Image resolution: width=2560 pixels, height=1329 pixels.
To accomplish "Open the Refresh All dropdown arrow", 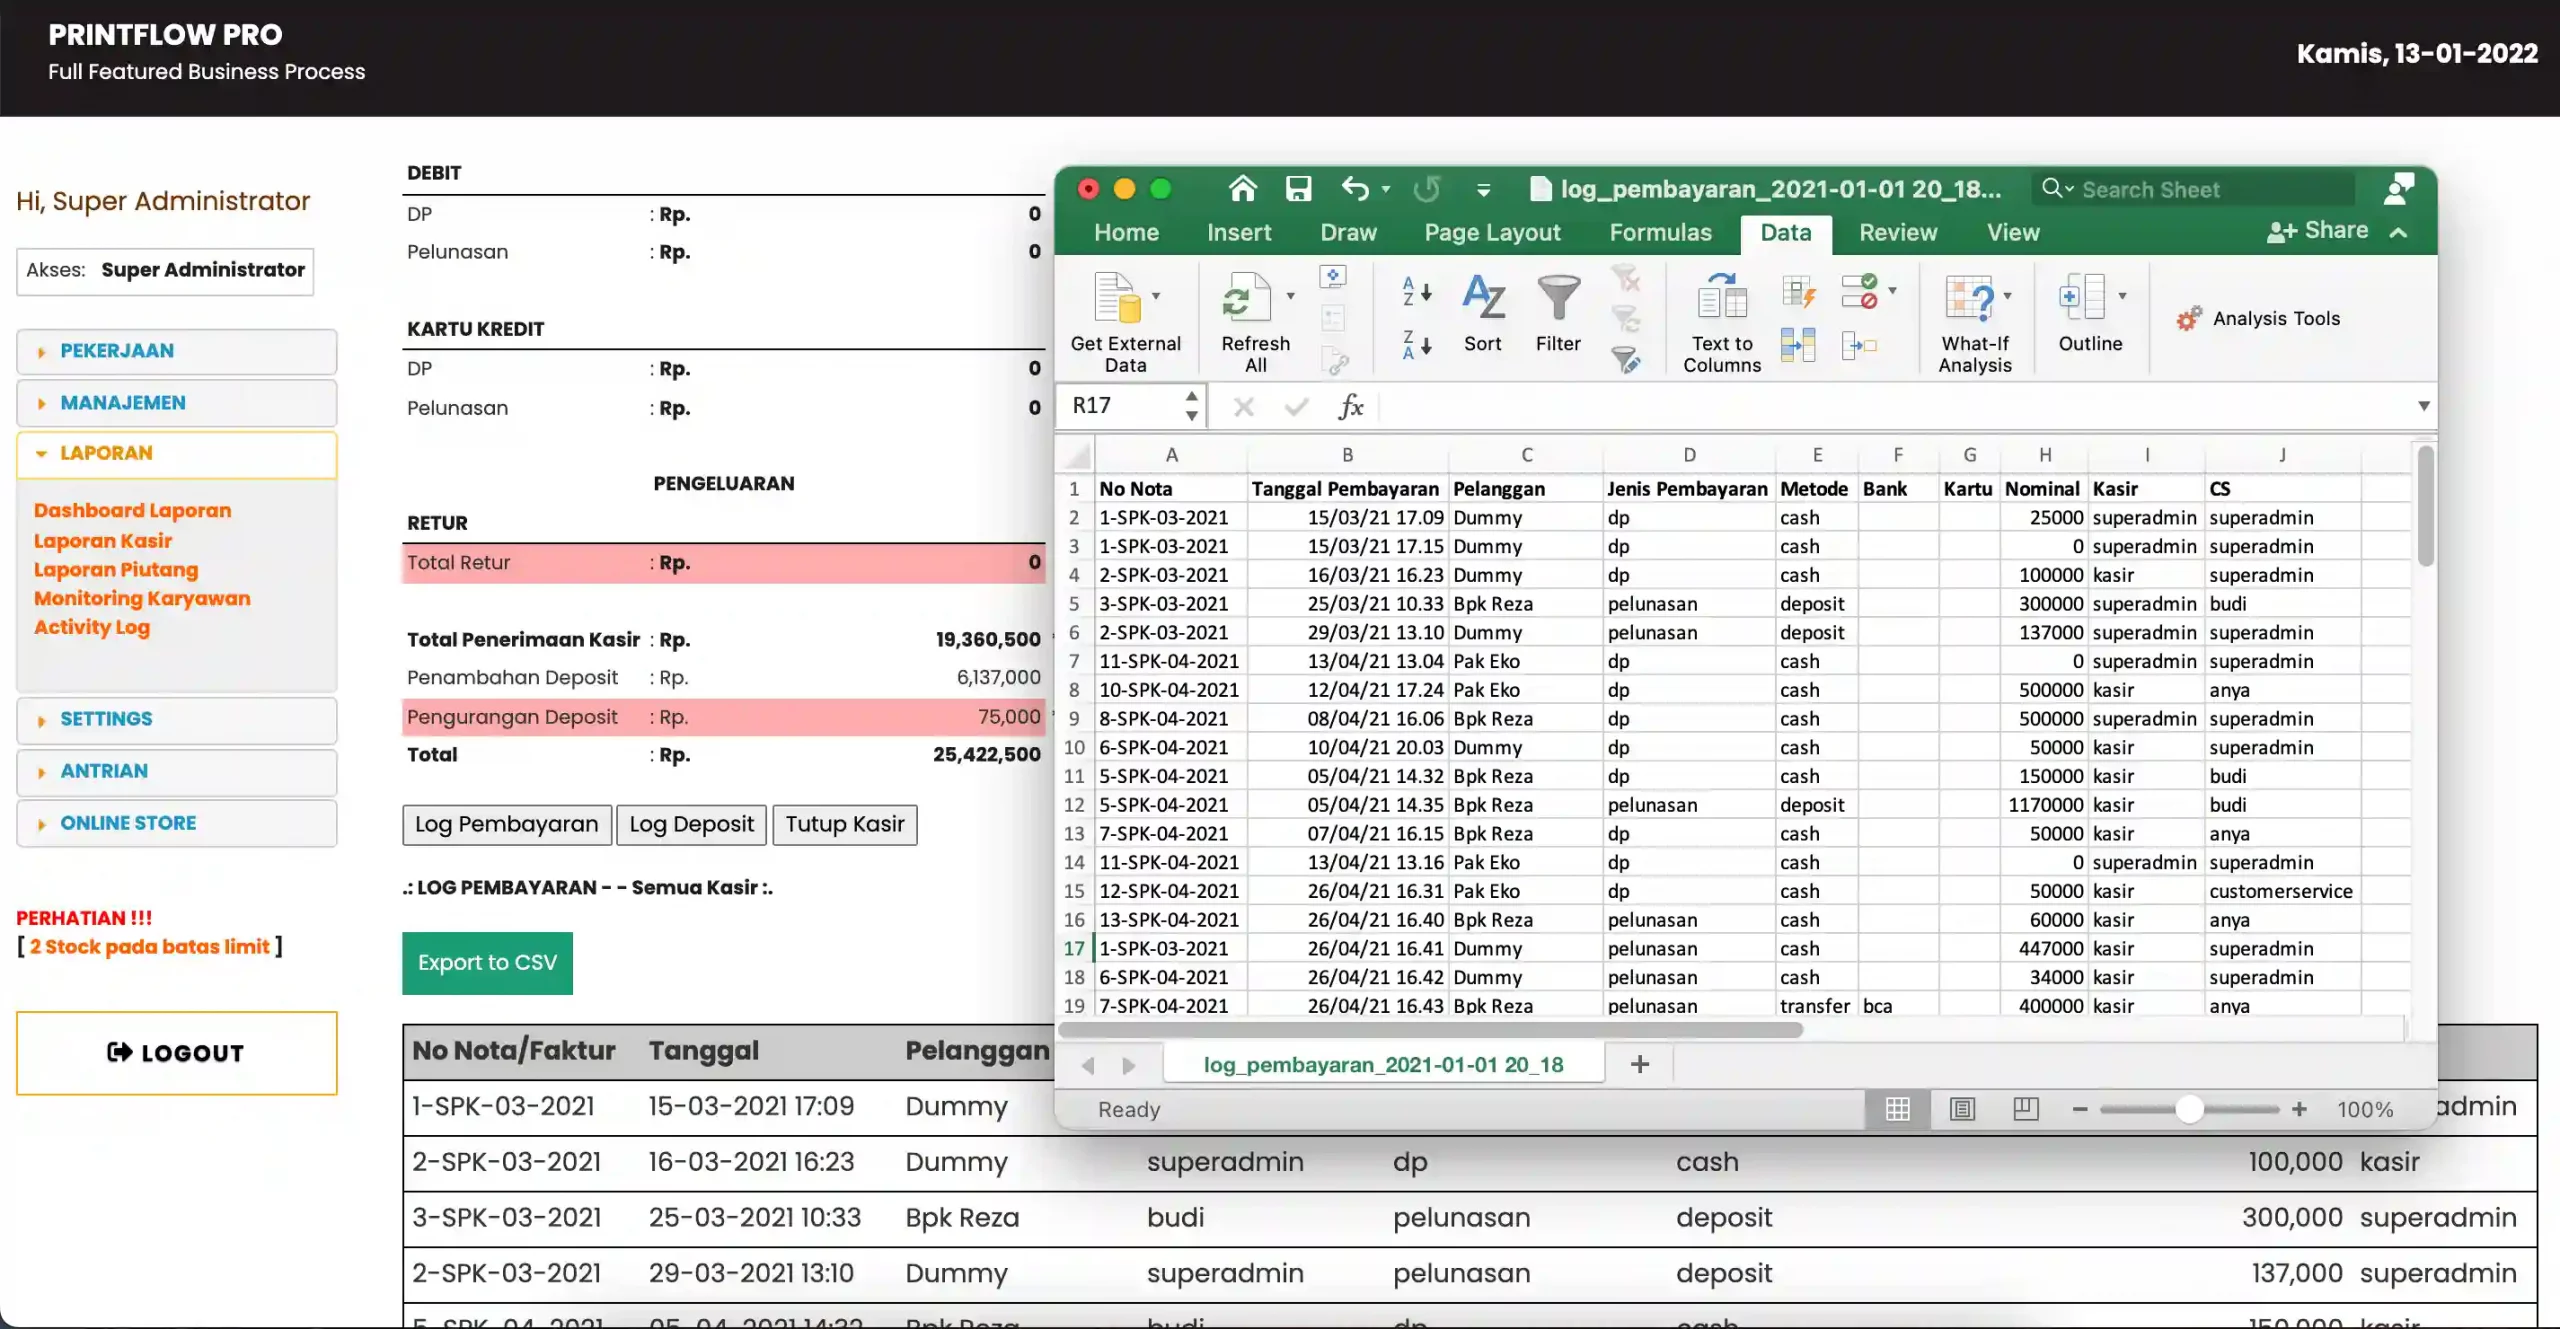I will pyautogui.click(x=1290, y=296).
